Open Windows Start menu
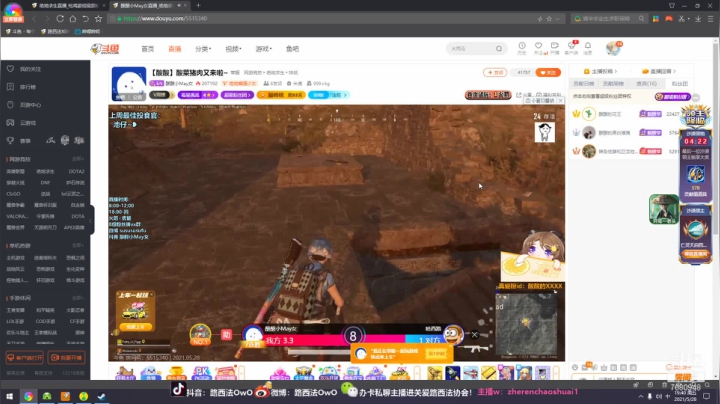The height and width of the screenshot is (404, 720). 9,396
